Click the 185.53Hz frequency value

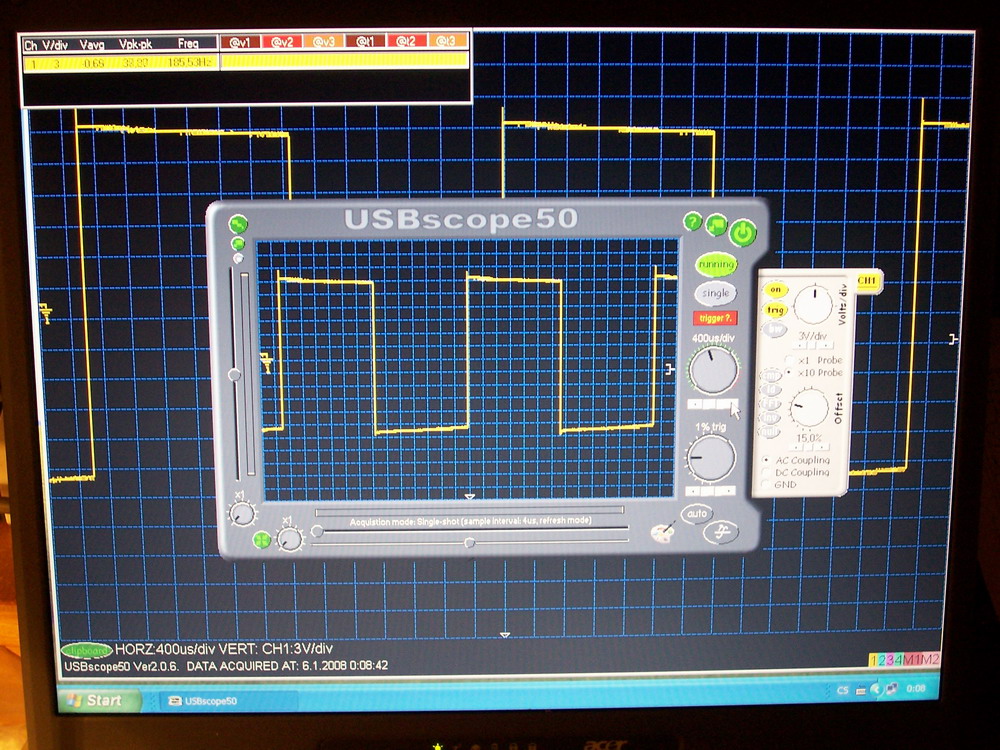[189, 63]
